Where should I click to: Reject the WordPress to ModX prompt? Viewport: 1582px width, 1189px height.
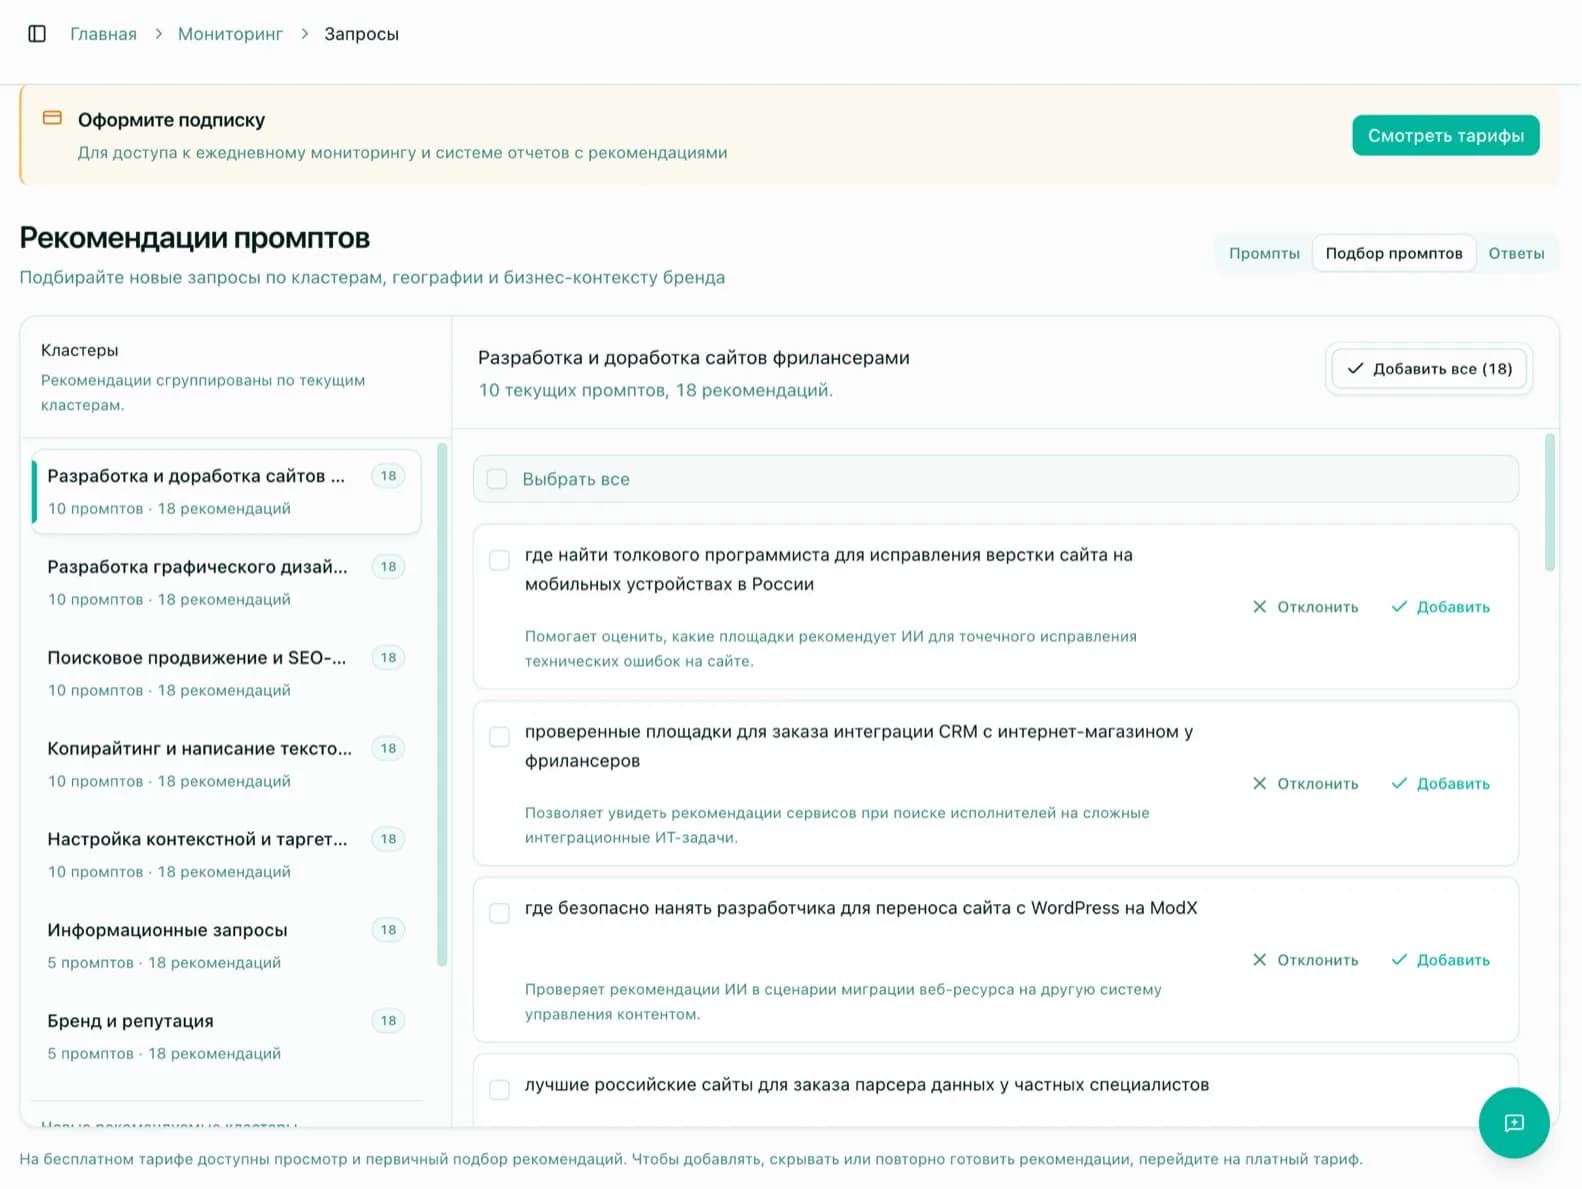pyautogui.click(x=1305, y=960)
